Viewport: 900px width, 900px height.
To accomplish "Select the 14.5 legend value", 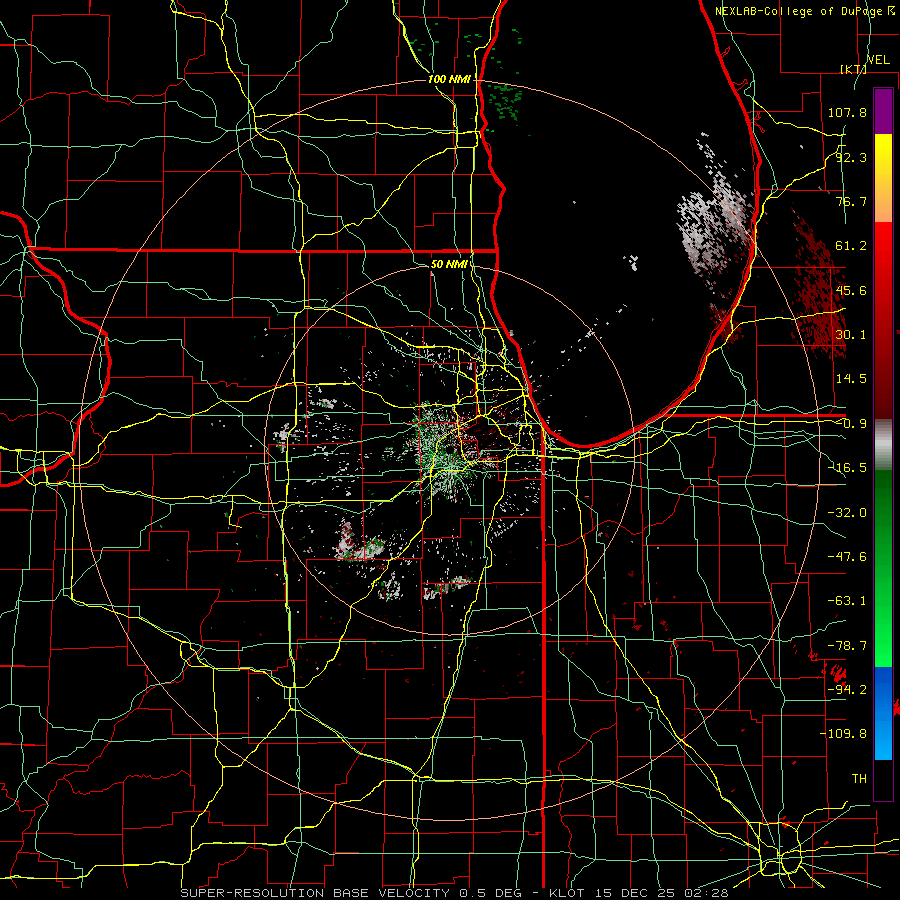I will click(x=851, y=379).
